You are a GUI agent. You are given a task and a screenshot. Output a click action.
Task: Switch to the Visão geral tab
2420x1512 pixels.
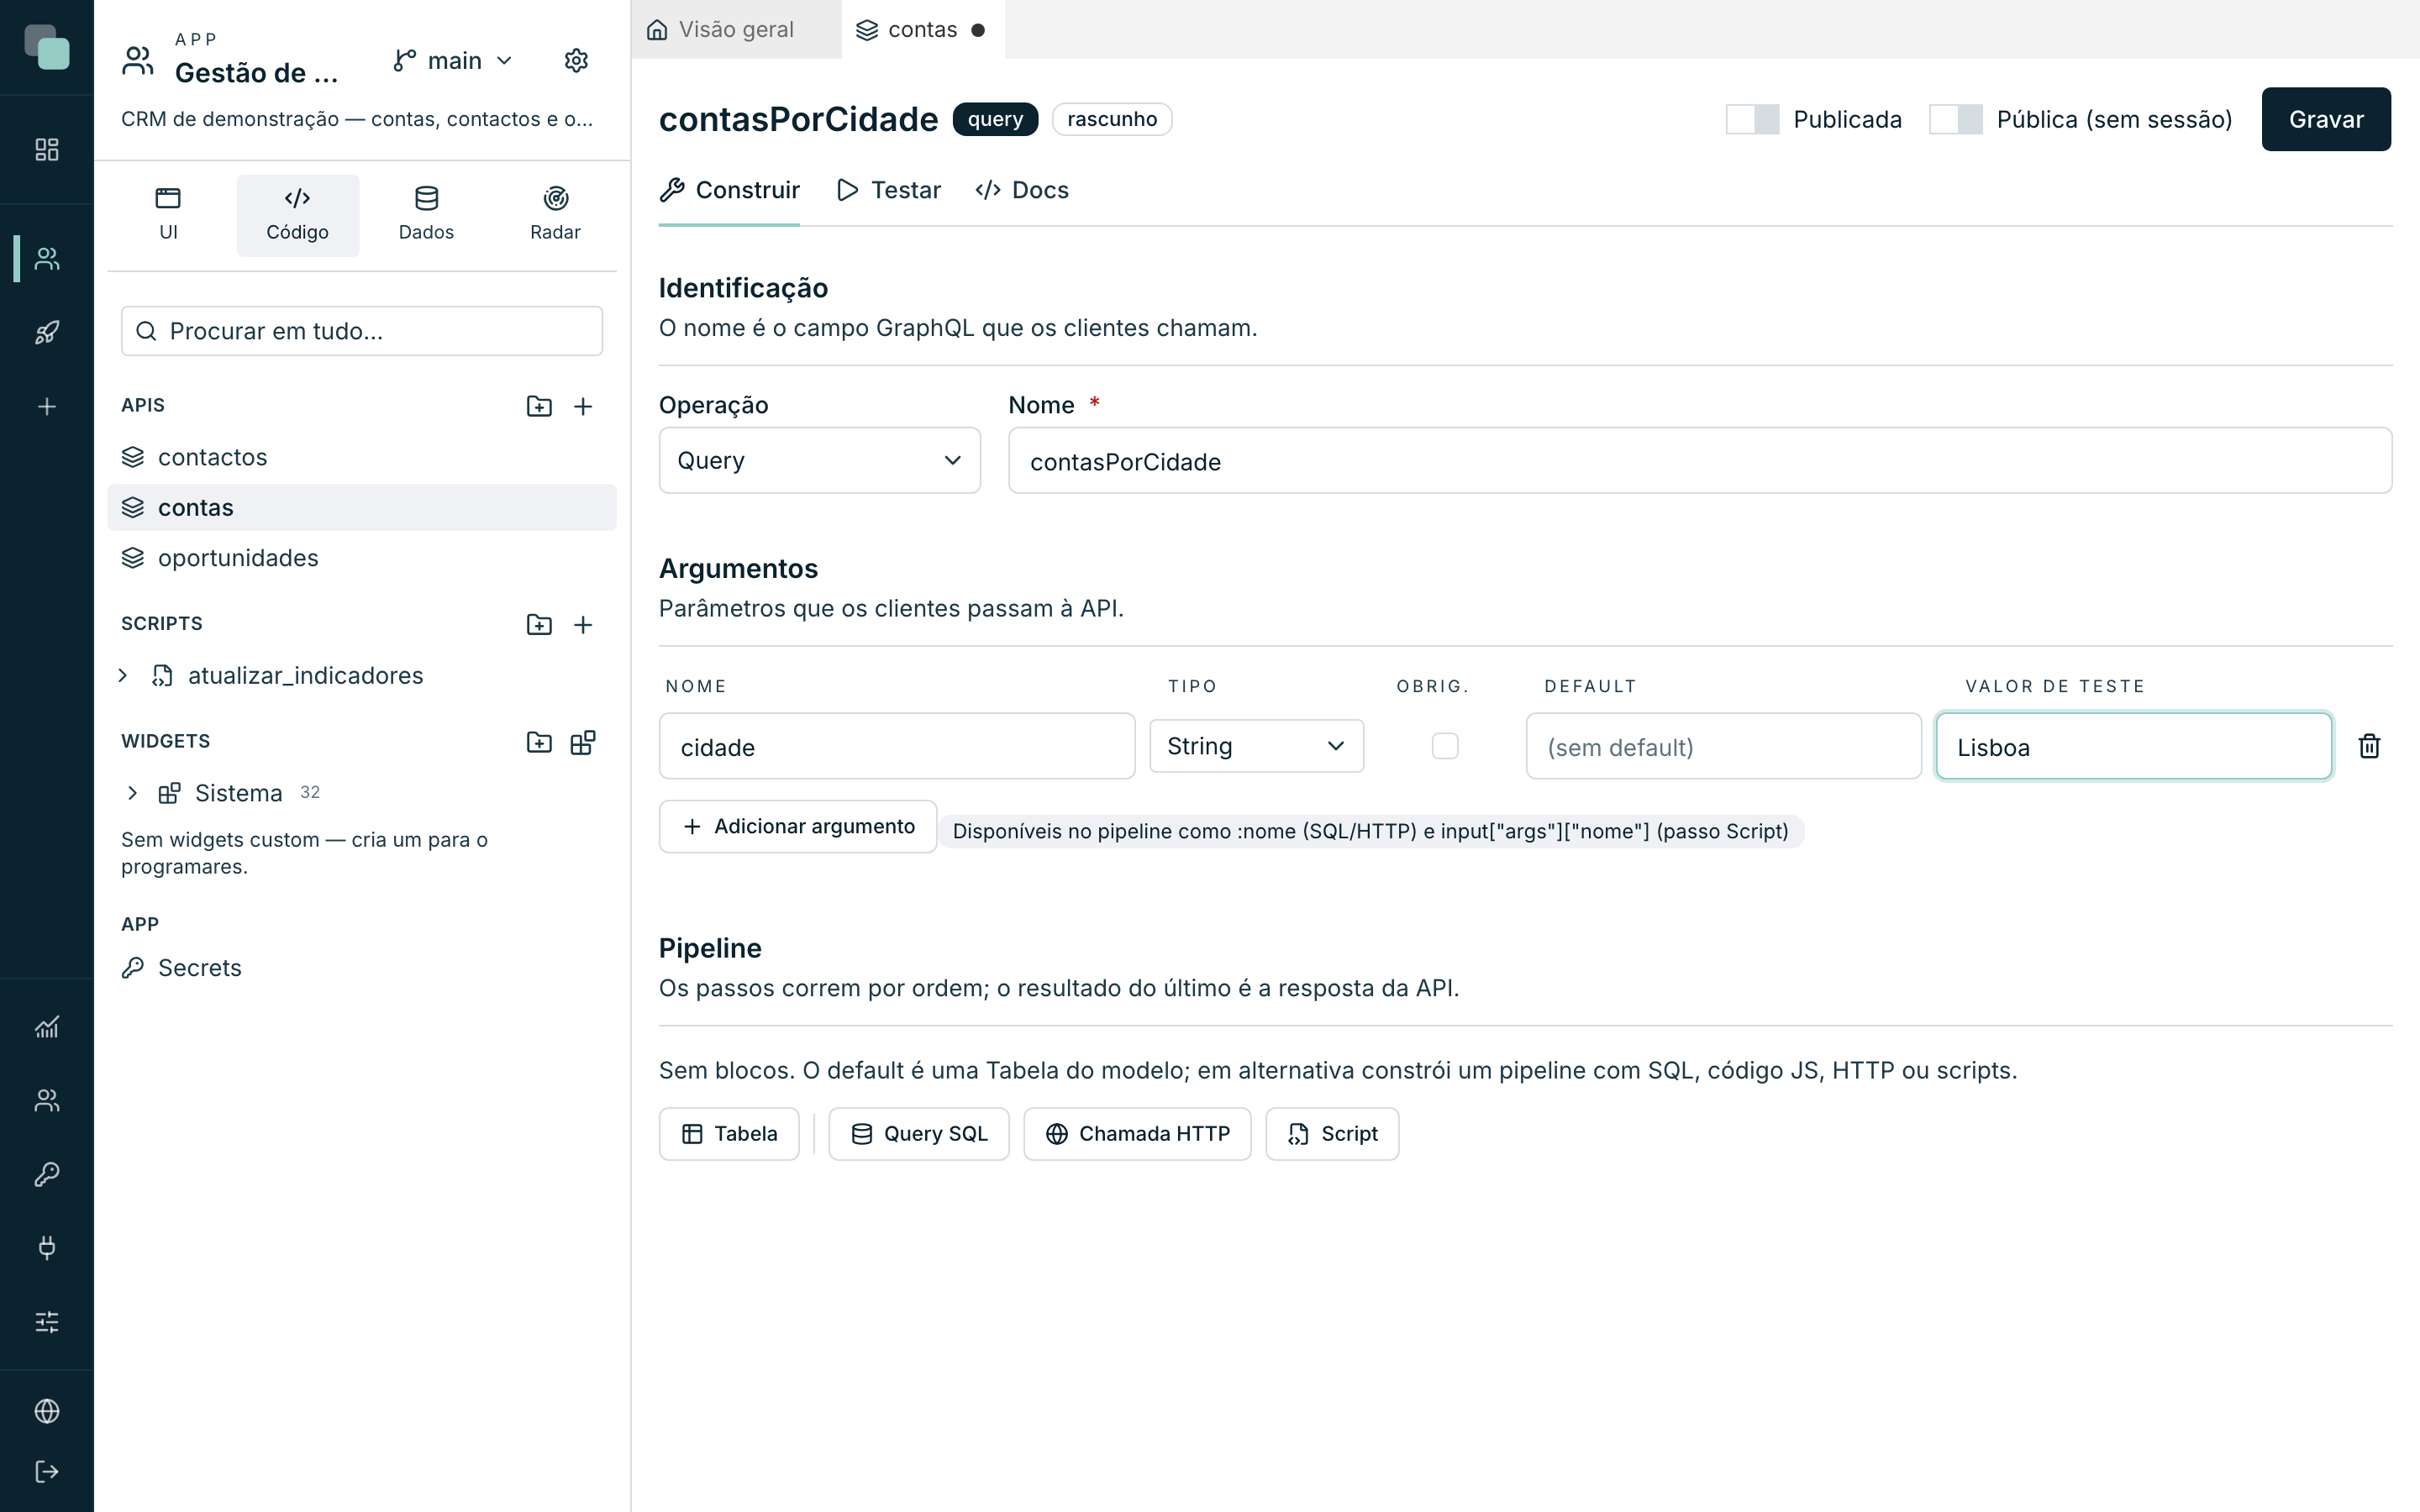pos(736,30)
